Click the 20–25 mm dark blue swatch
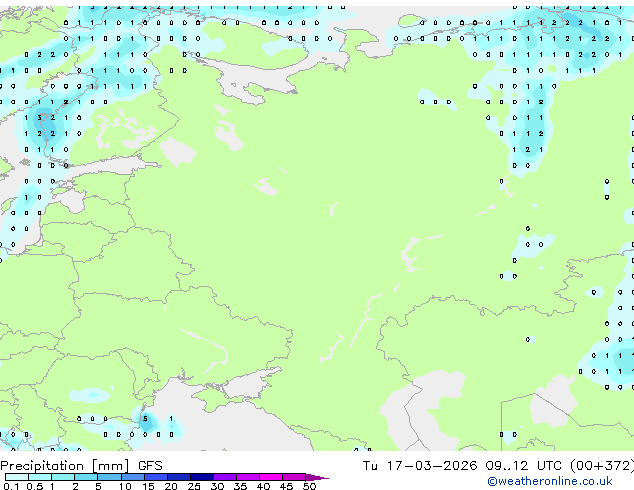 click(x=178, y=477)
